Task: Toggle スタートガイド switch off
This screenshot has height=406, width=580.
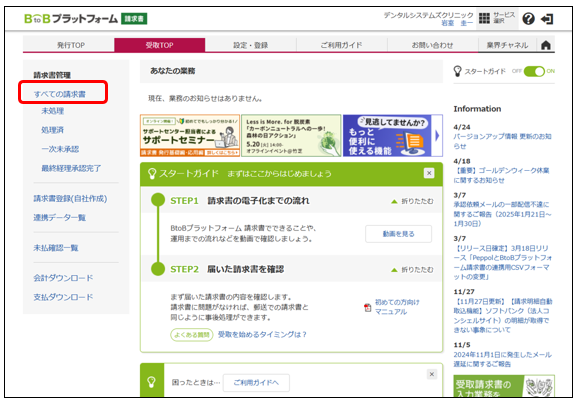Action: [x=534, y=71]
